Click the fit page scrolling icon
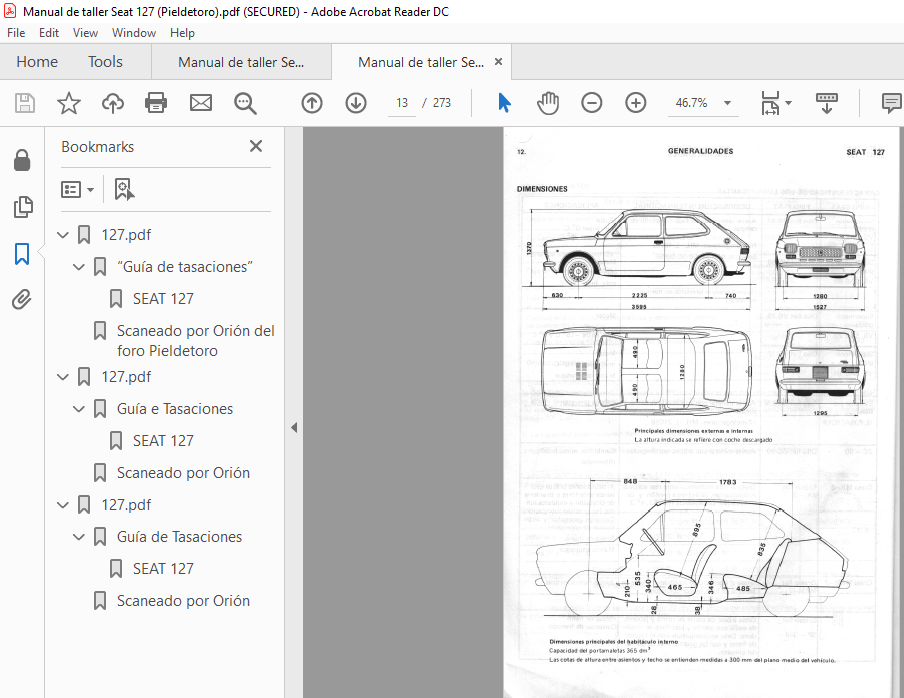 [770, 103]
